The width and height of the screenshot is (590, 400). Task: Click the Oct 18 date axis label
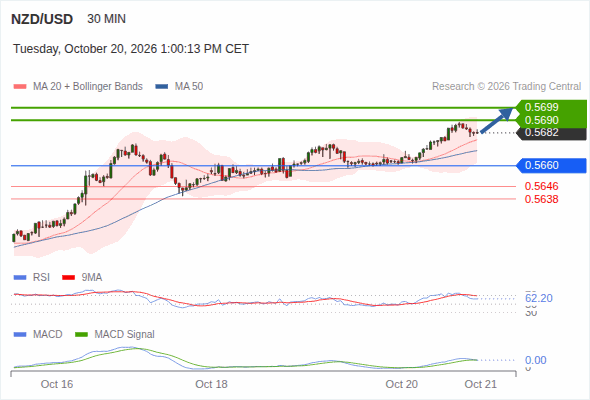tap(211, 384)
